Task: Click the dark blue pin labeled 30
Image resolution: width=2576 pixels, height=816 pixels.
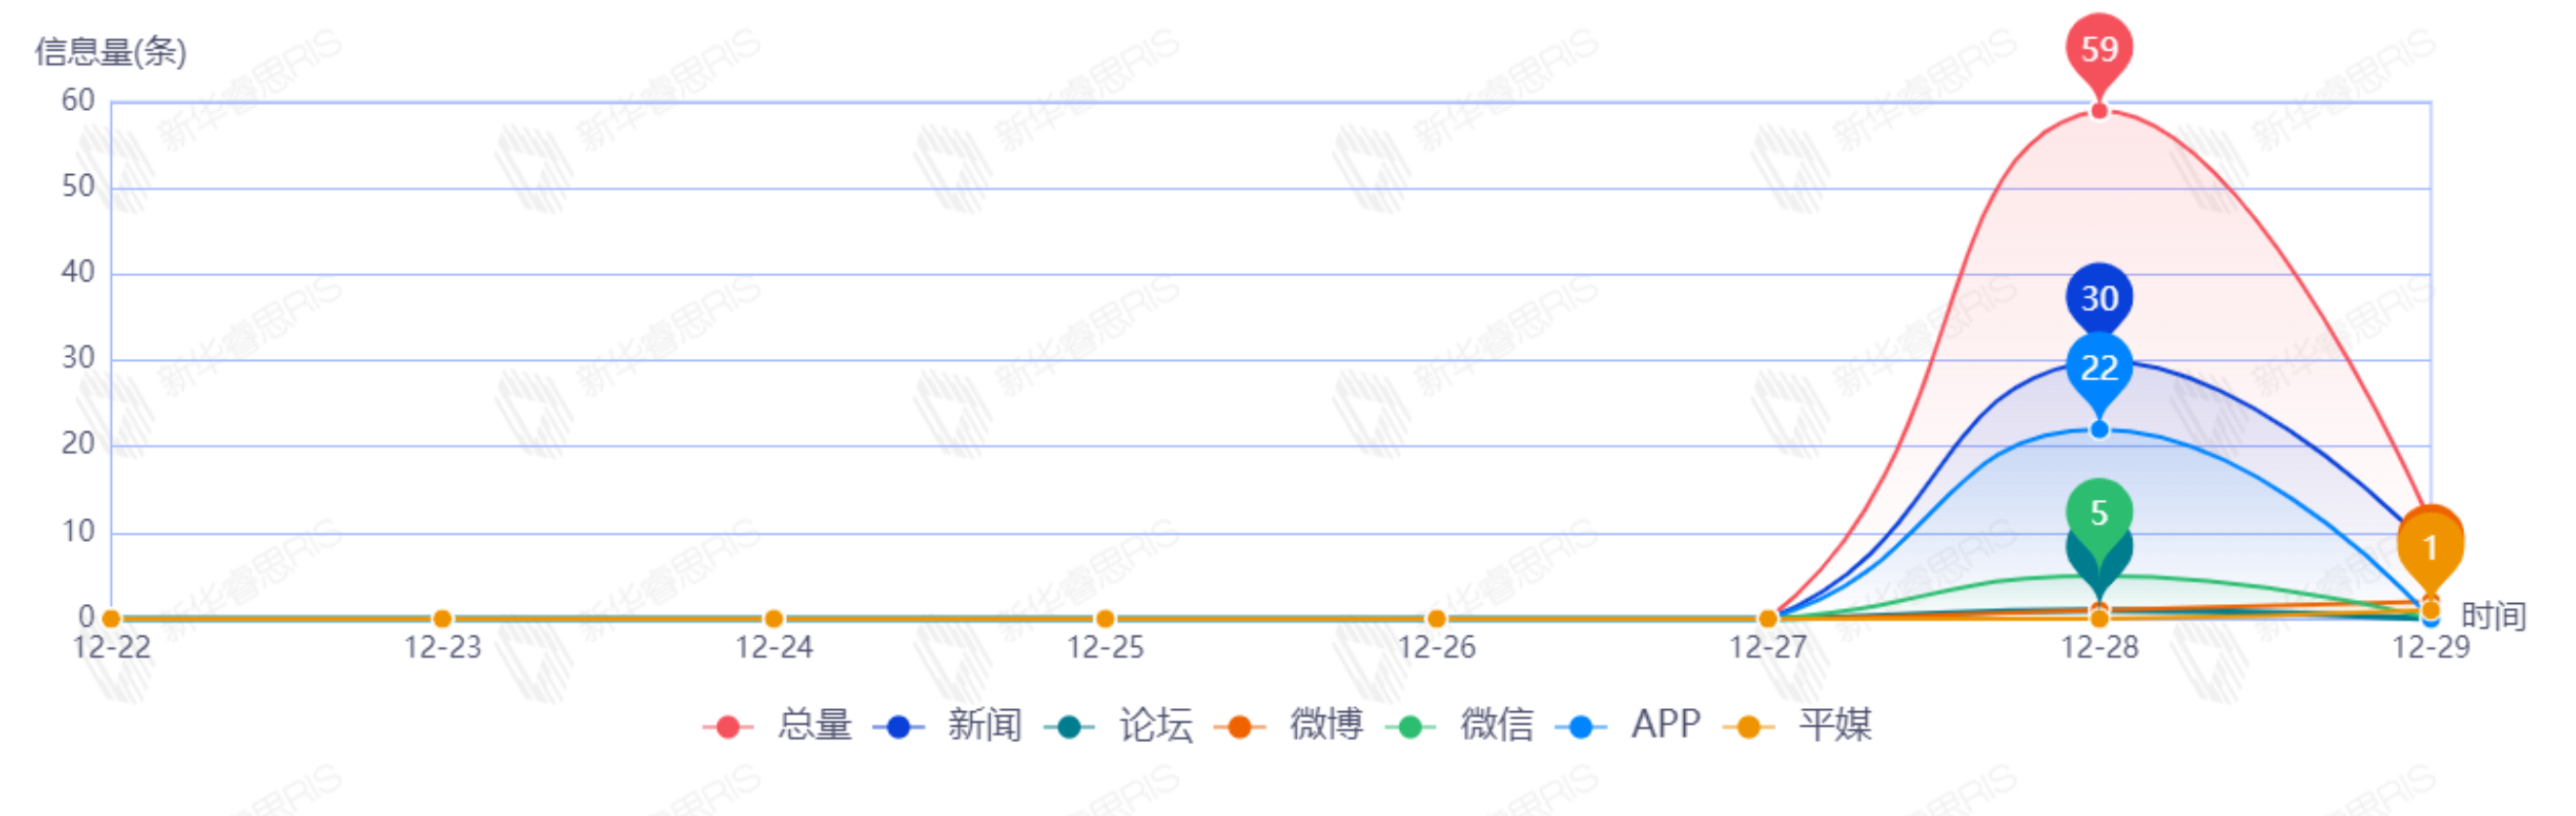Action: click(x=2099, y=297)
